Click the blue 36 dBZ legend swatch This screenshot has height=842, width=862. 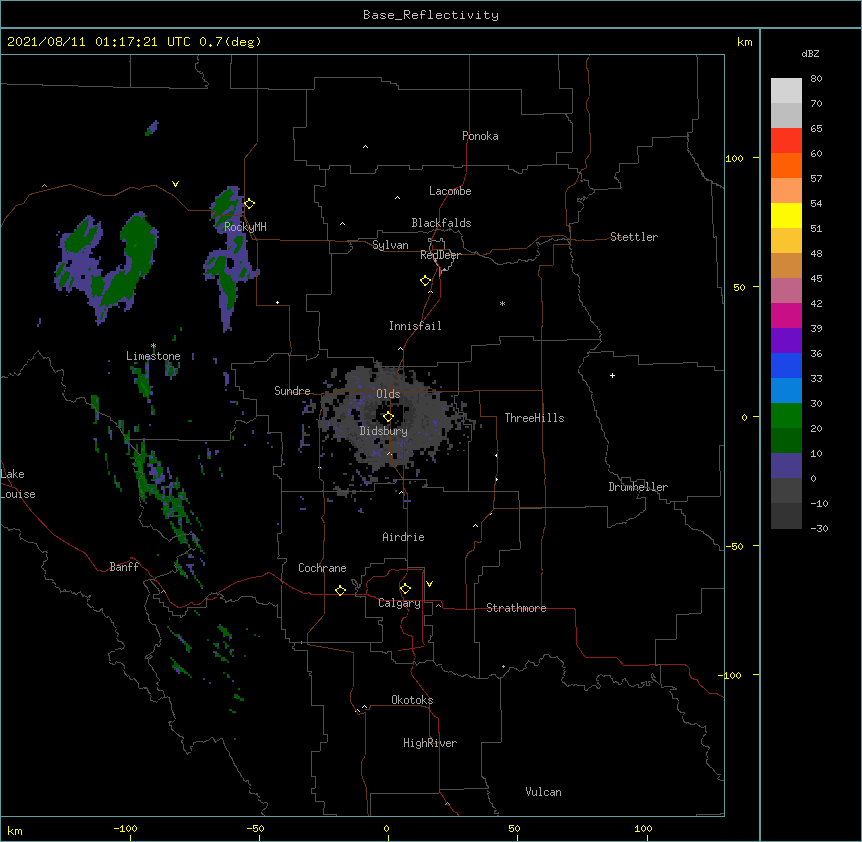tap(786, 365)
